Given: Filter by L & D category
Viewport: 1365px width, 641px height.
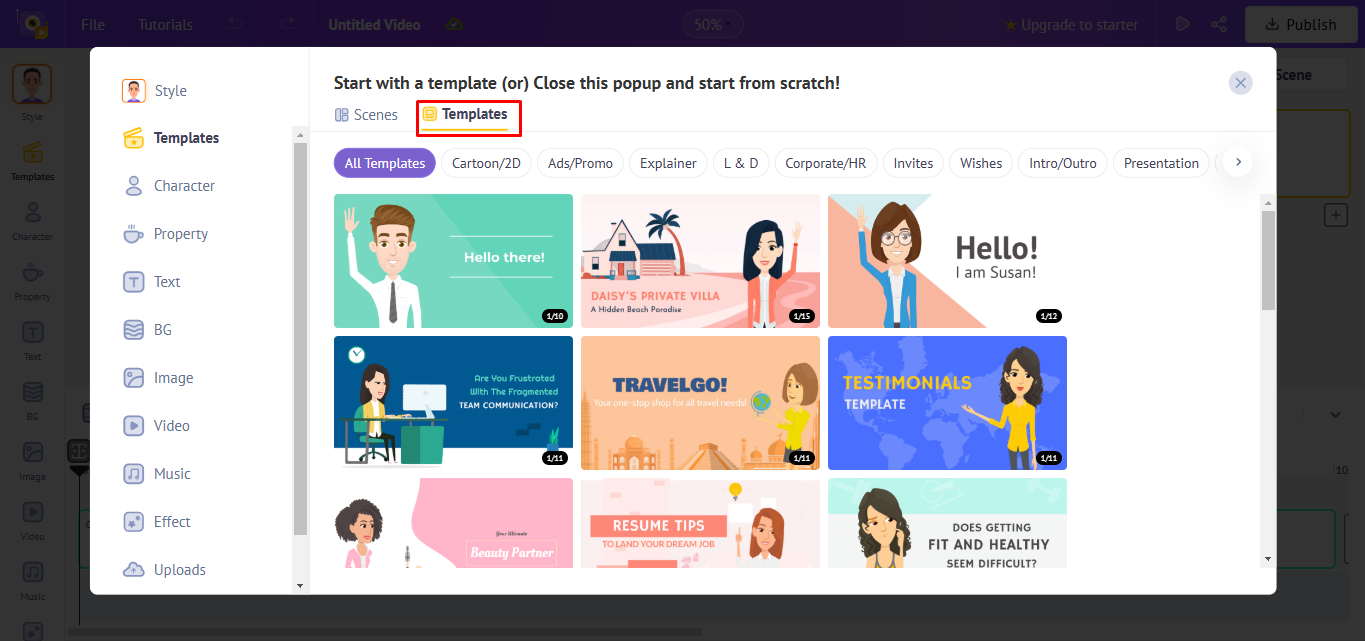Looking at the screenshot, I should tap(741, 163).
